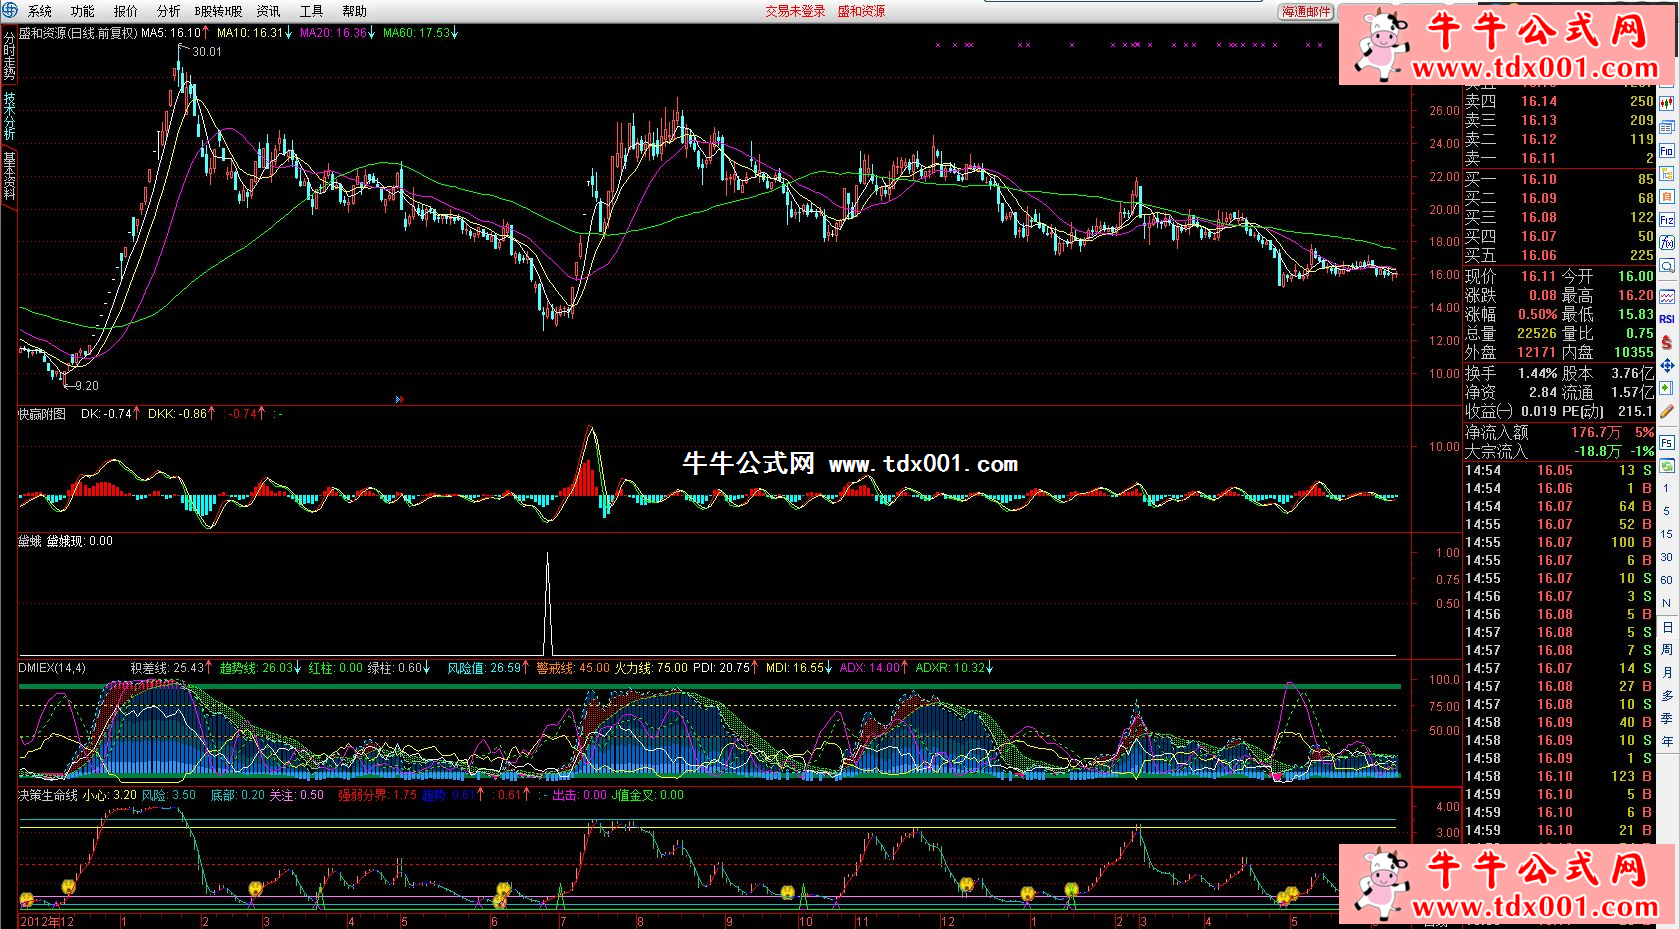This screenshot has width=1680, height=929.
Task: Click the F10 company info icon
Action: click(x=1667, y=151)
